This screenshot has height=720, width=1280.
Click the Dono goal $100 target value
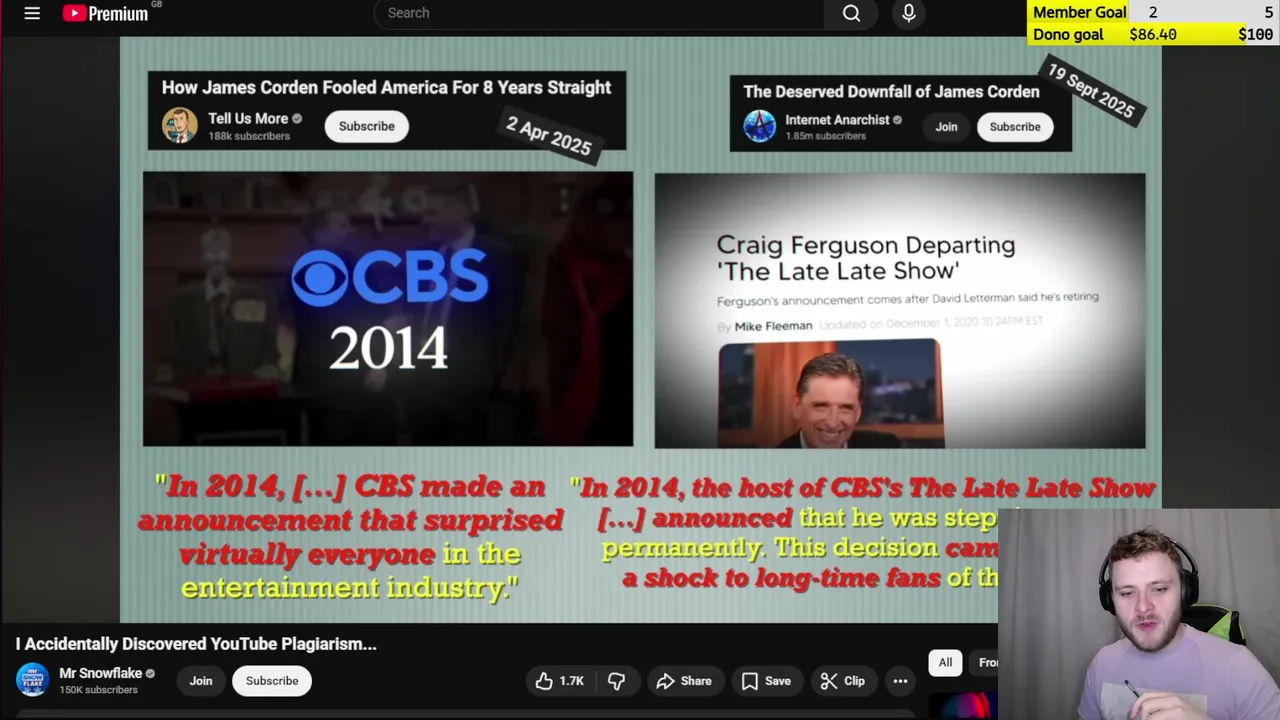pyautogui.click(x=1255, y=34)
